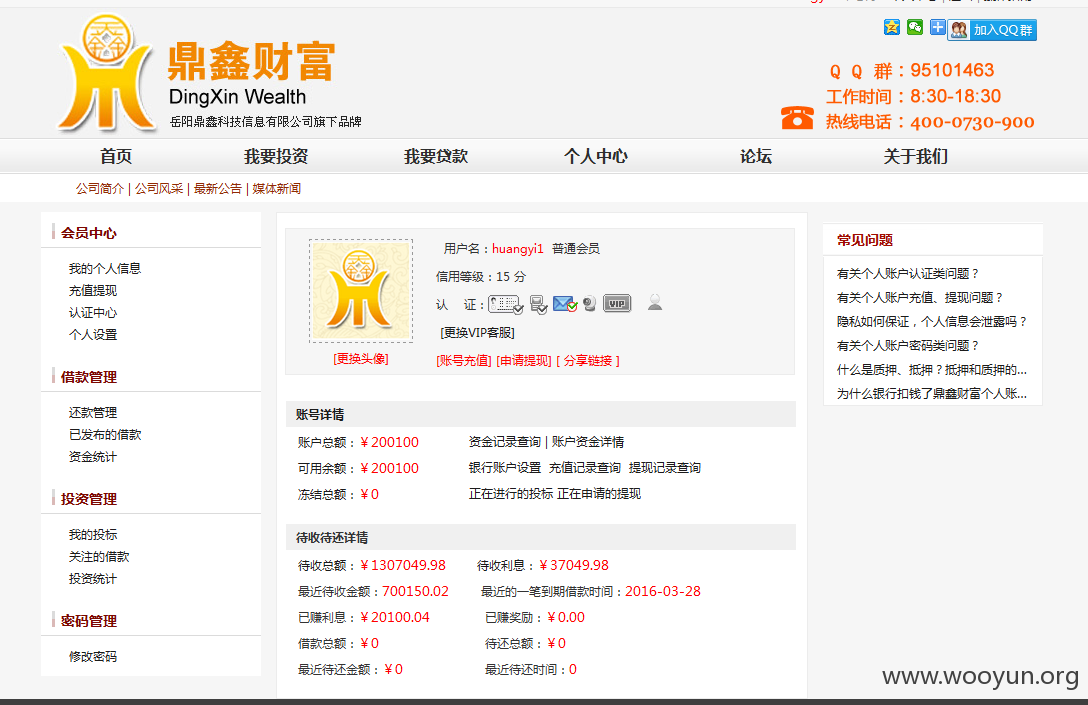
Task: Click the phone verification icon
Action: (538, 304)
